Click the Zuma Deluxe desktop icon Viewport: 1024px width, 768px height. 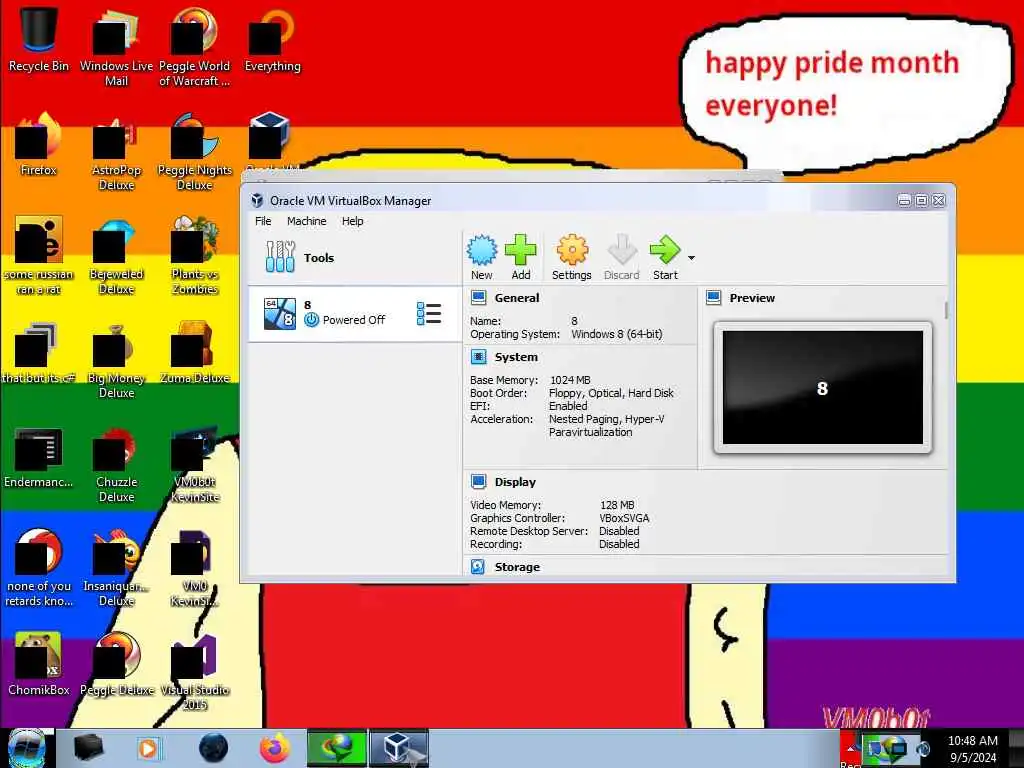[x=195, y=352]
